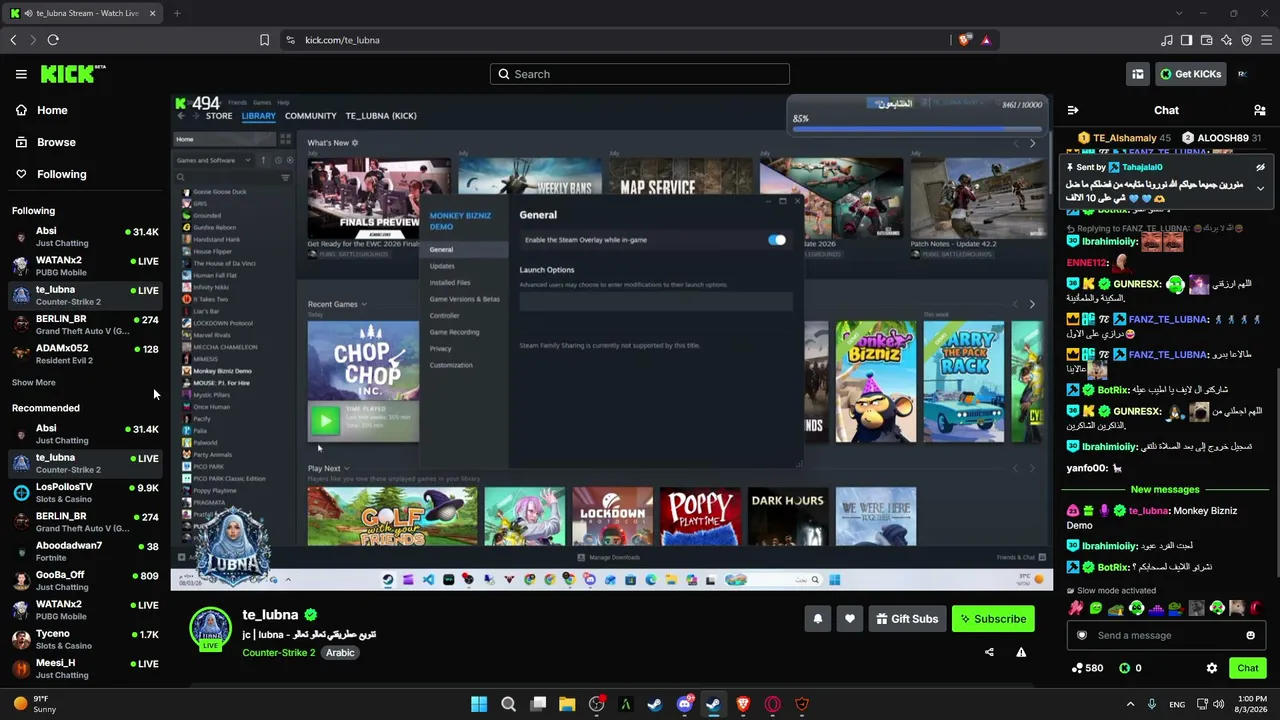
Task: Select Updates in Steam properties dialog
Action: pyautogui.click(x=442, y=266)
